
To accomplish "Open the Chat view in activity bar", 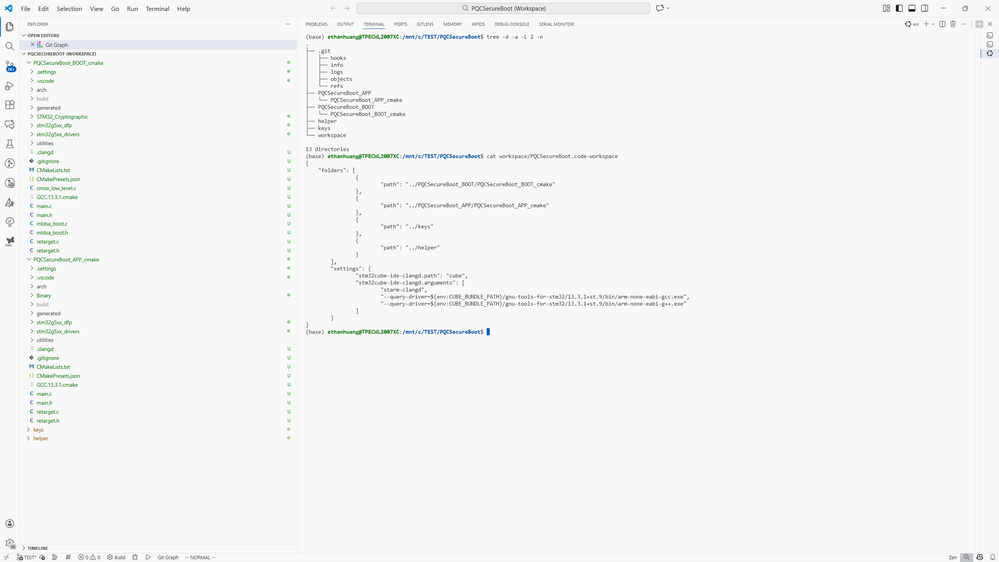I will 10,124.
